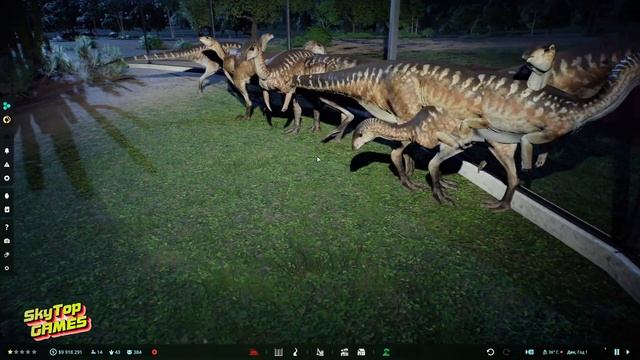
Task: Open notifications bell in left sidebar
Action: tap(7, 151)
